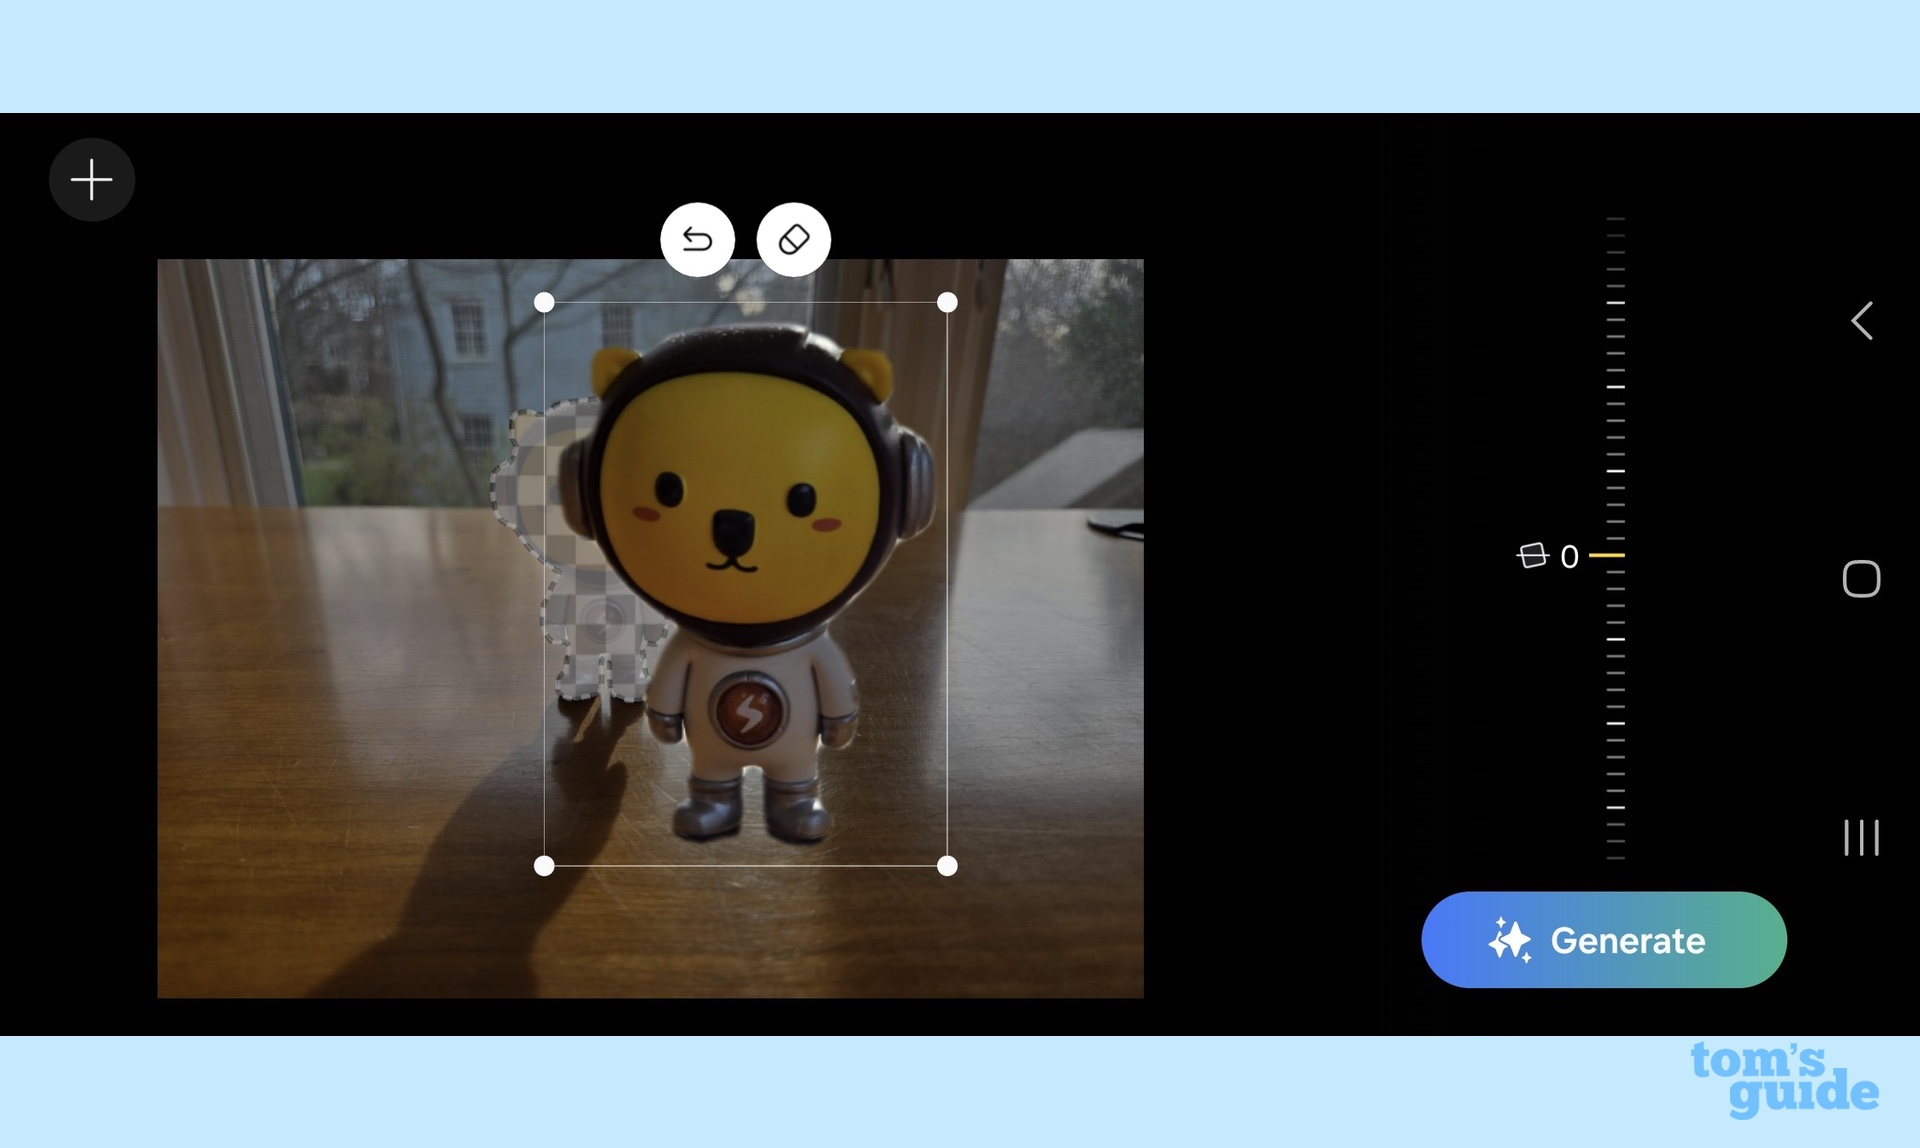Screen dimensions: 1920x1148
Task: Select the eraser tool icon
Action: [793, 240]
